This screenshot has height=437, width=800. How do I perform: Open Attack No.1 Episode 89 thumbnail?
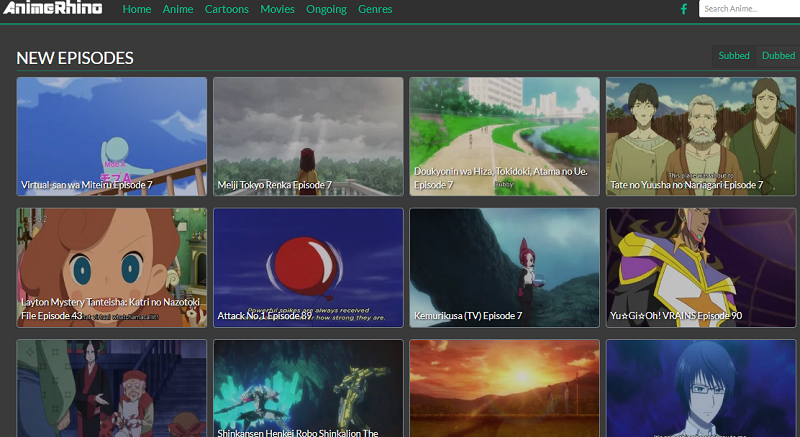coord(308,267)
